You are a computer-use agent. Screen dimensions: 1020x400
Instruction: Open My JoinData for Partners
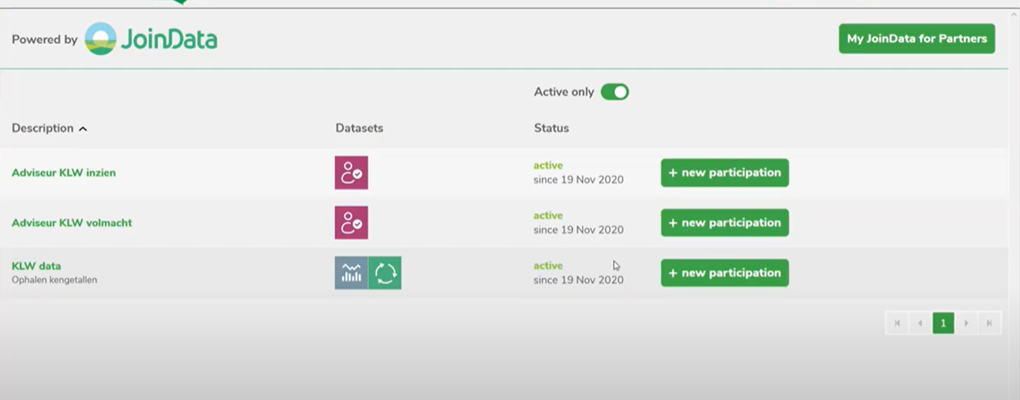916,39
